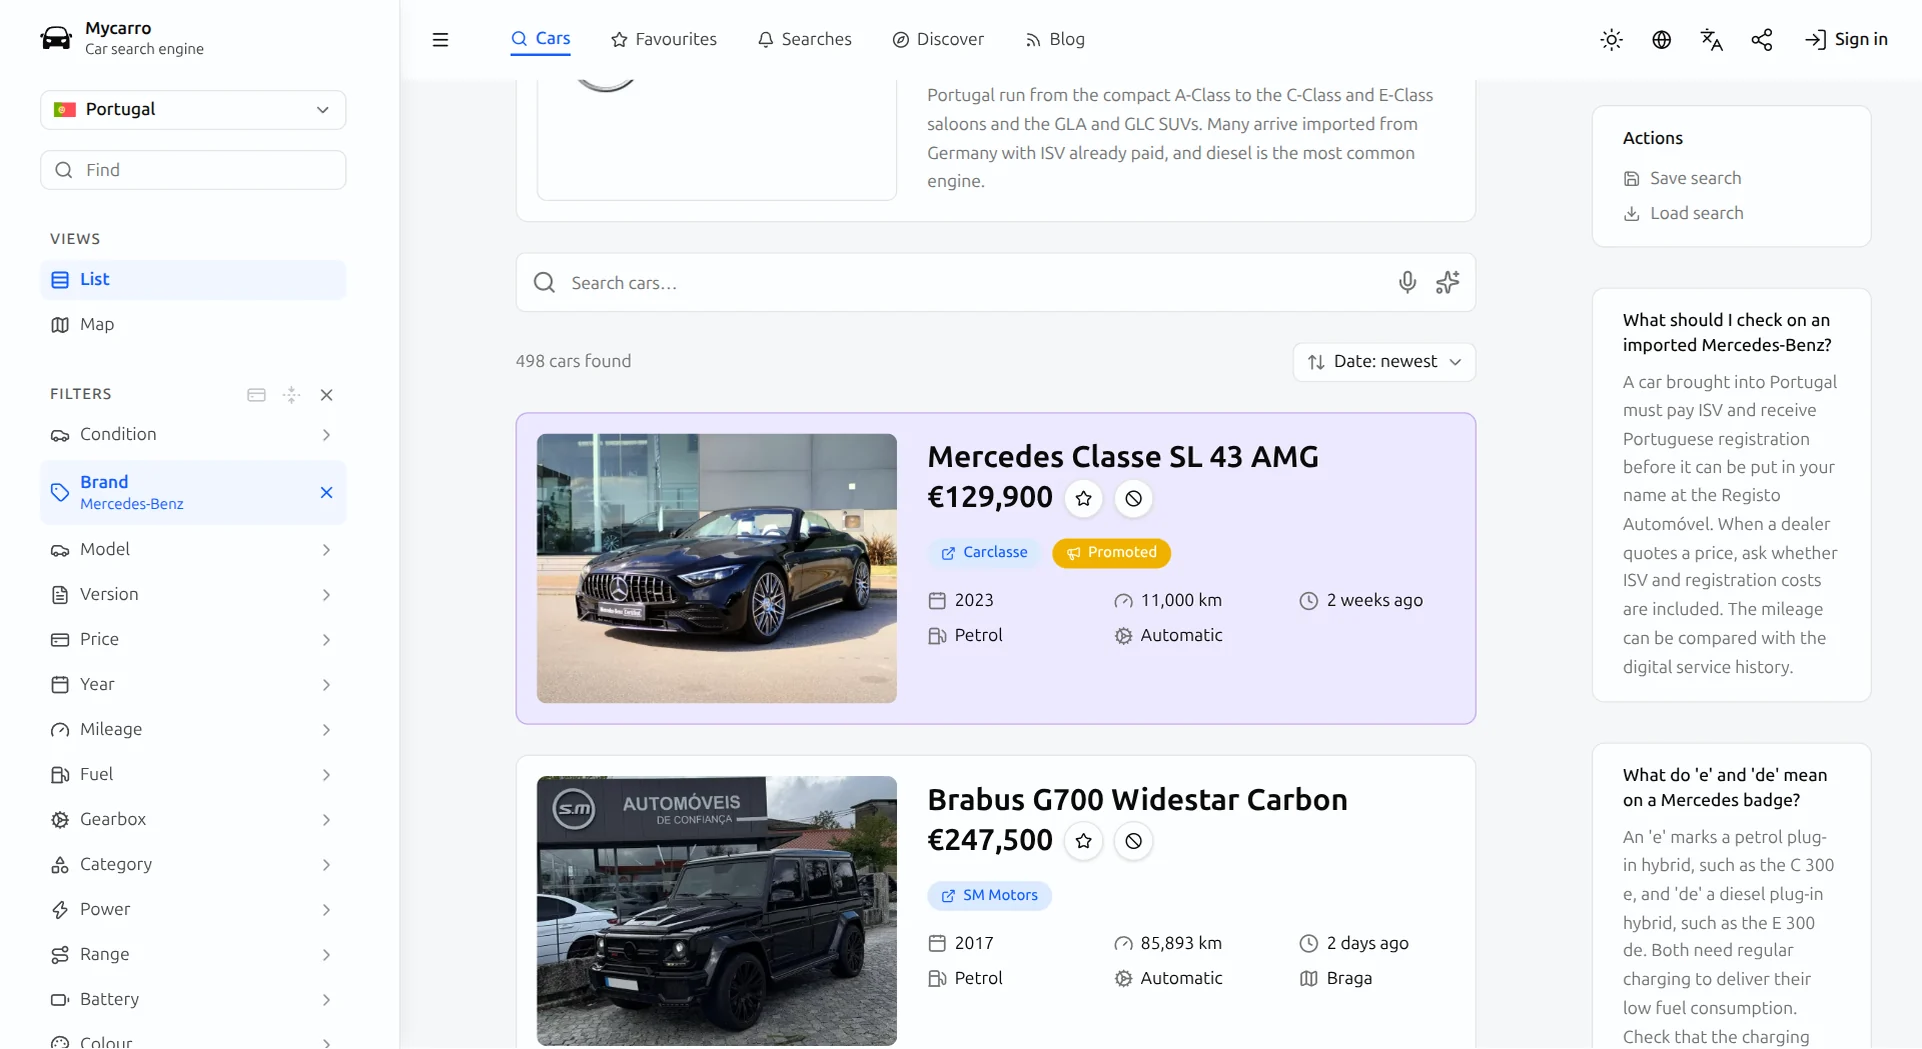The height and width of the screenshot is (1049, 1922).
Task: Select the List view
Action: tap(193, 280)
